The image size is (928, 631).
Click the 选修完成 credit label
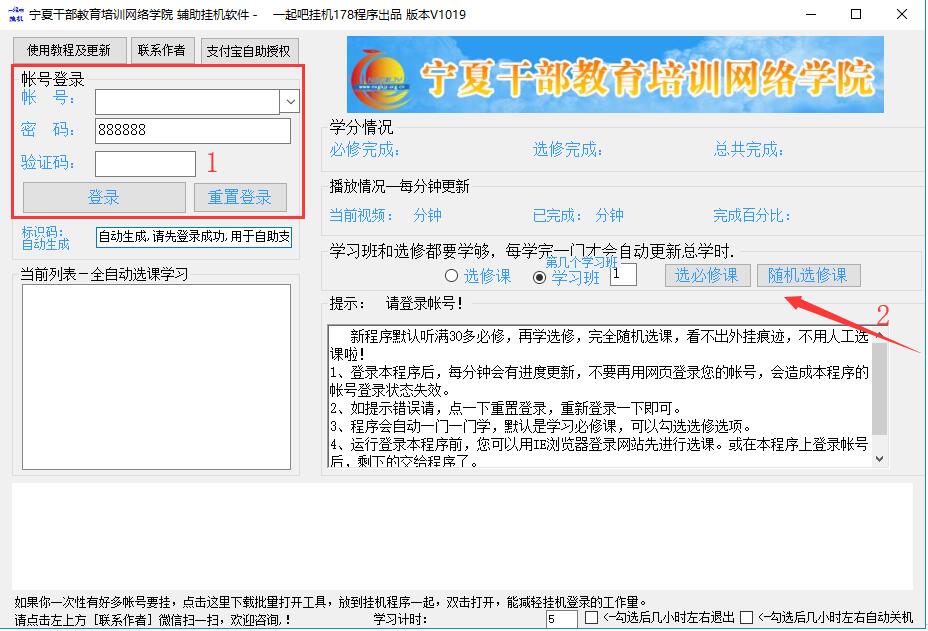point(568,150)
